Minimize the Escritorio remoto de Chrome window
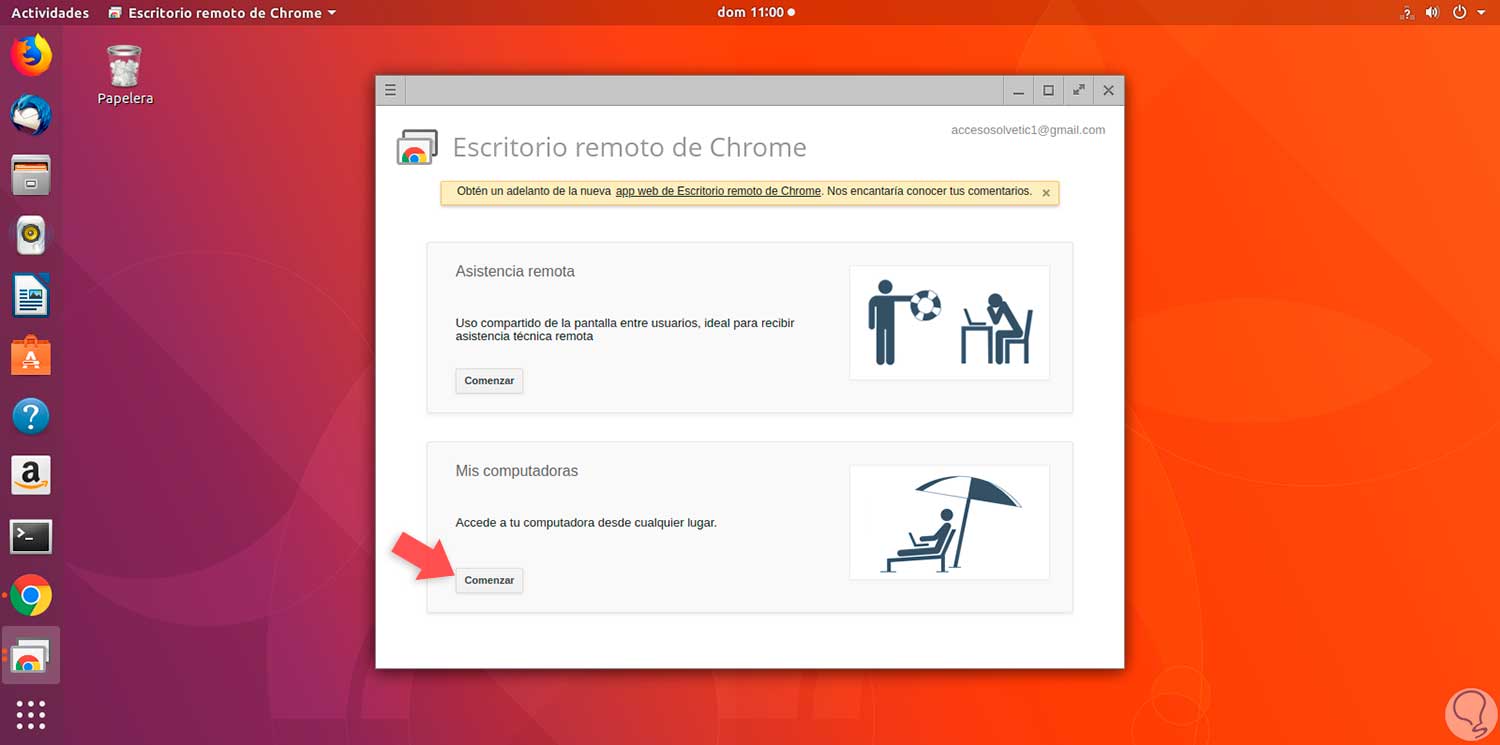The image size is (1500, 745). pos(1018,90)
